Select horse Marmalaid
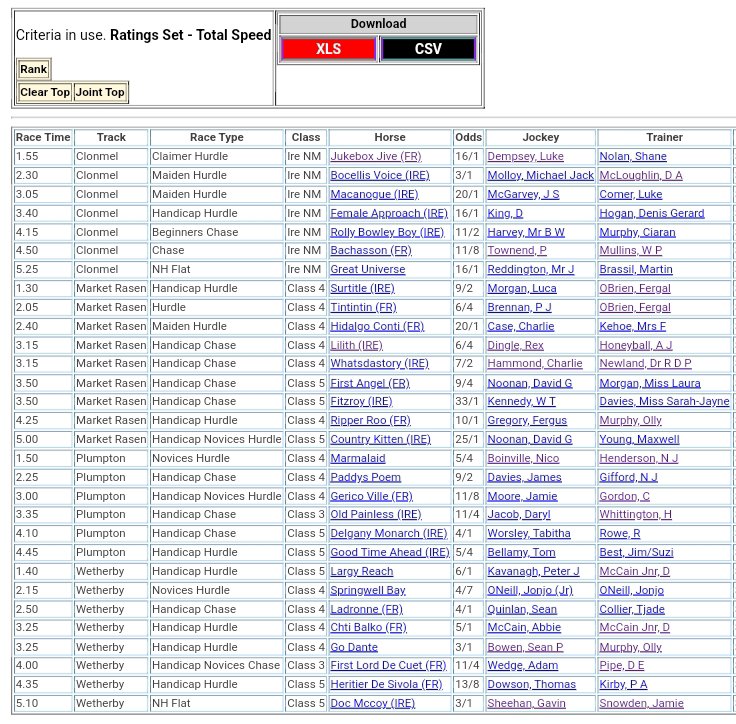Viewport: 736px width, 724px height. (360, 459)
